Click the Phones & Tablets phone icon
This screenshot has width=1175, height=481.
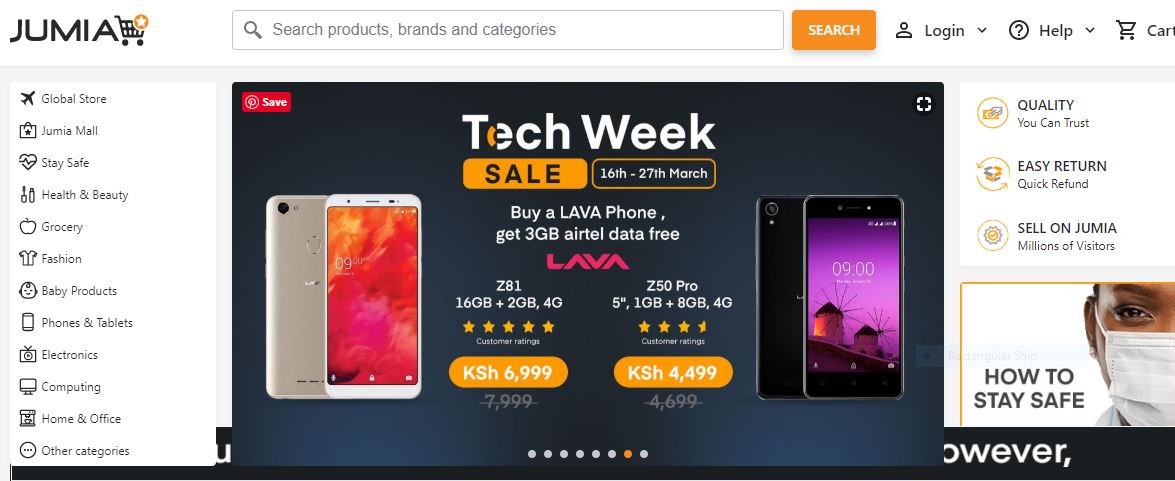coord(28,322)
